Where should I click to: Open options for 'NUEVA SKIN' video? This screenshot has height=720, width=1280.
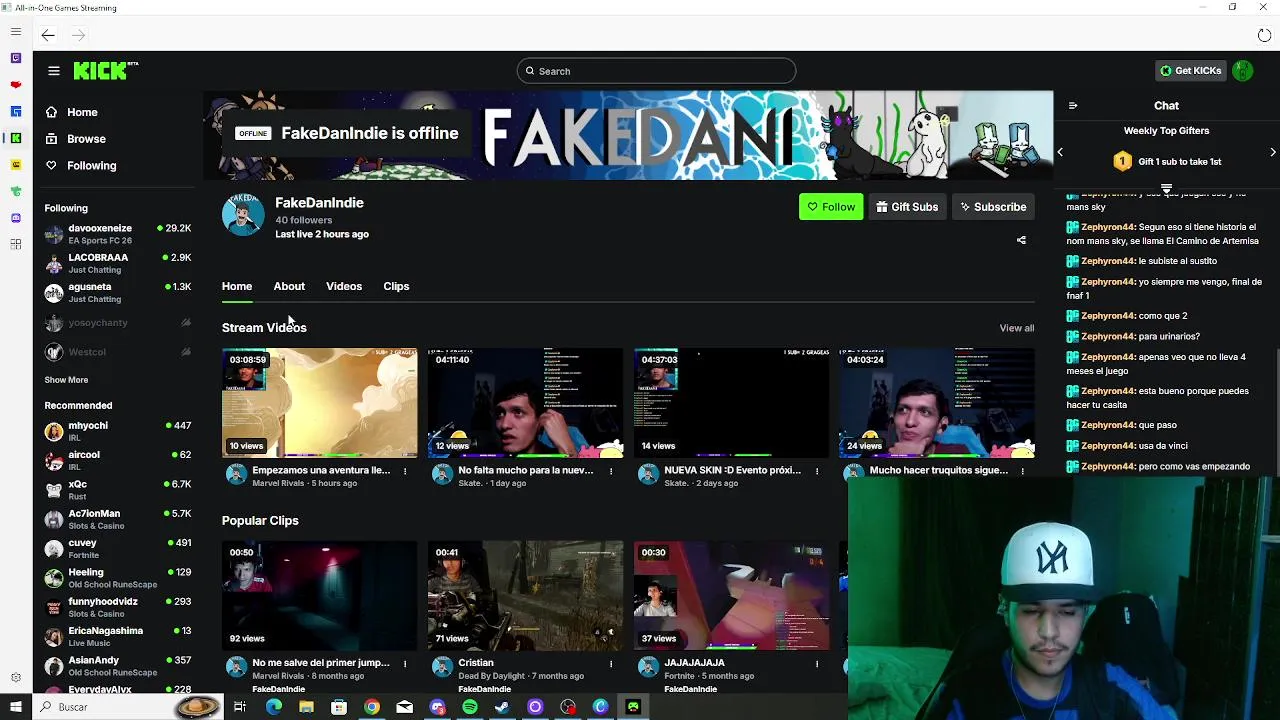pyautogui.click(x=817, y=471)
